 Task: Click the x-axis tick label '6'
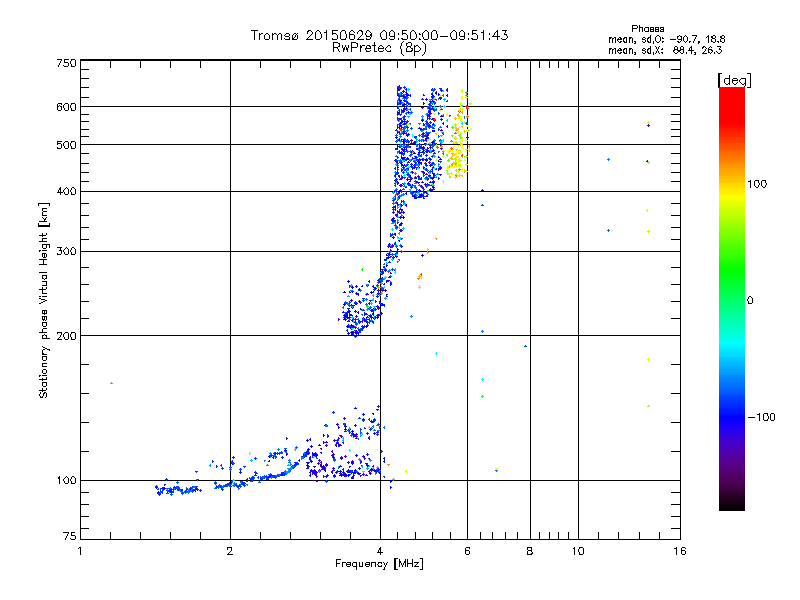click(467, 551)
